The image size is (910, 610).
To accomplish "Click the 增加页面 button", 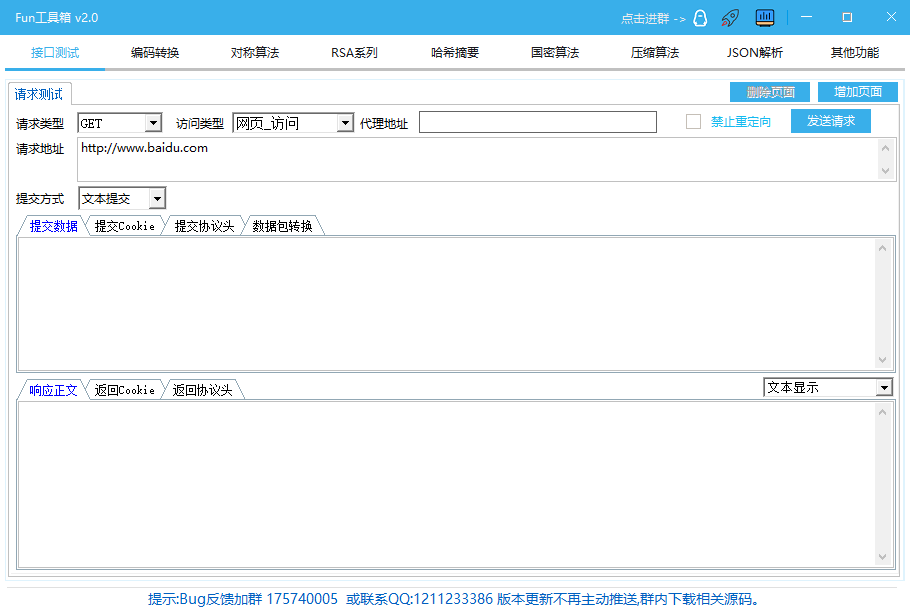I will [857, 91].
